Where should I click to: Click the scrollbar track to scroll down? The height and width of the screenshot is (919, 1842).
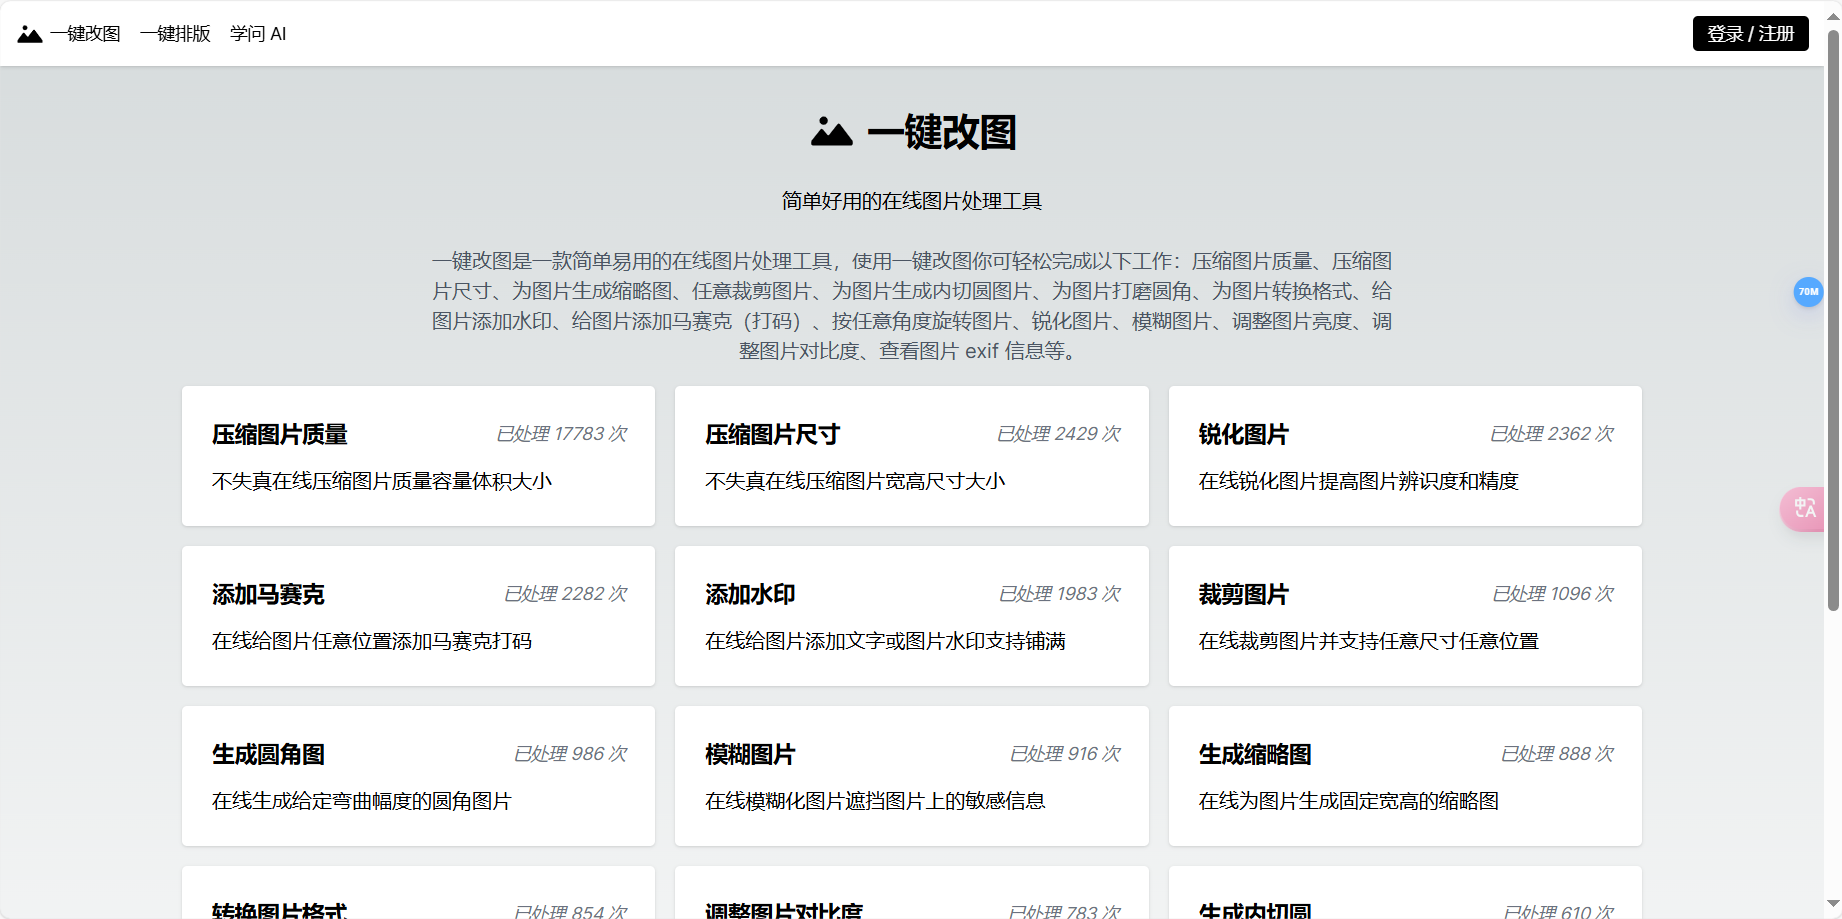pyautogui.click(x=1833, y=750)
